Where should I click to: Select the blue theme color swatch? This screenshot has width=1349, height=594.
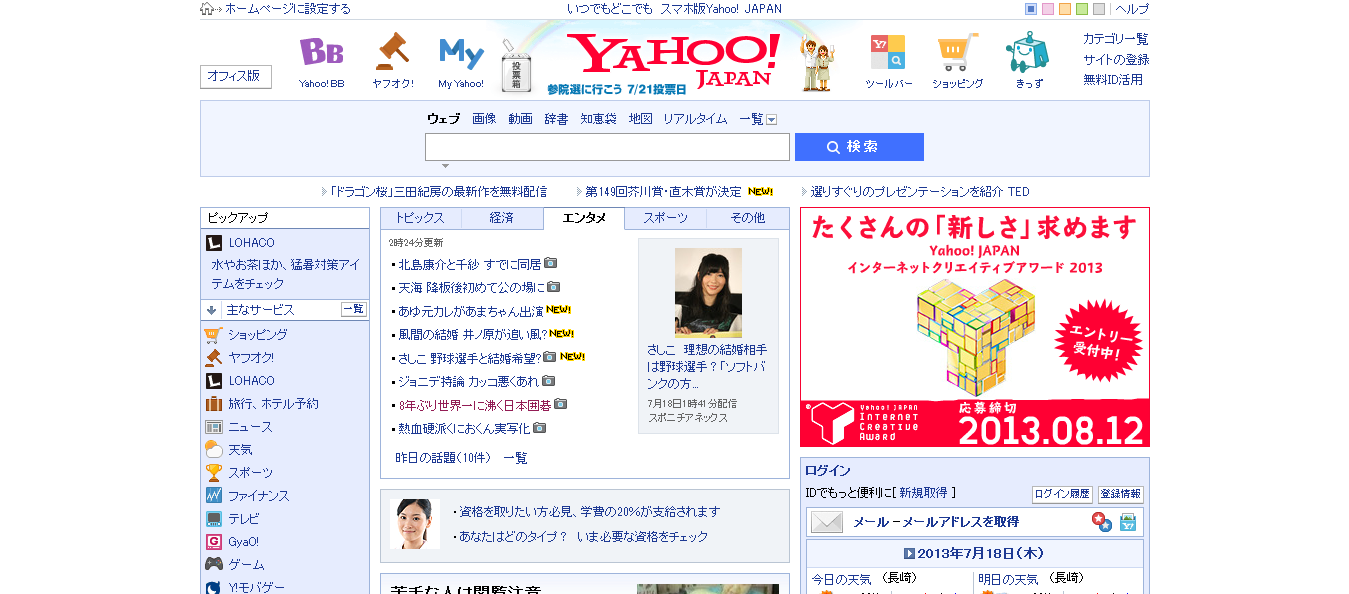coord(1031,9)
